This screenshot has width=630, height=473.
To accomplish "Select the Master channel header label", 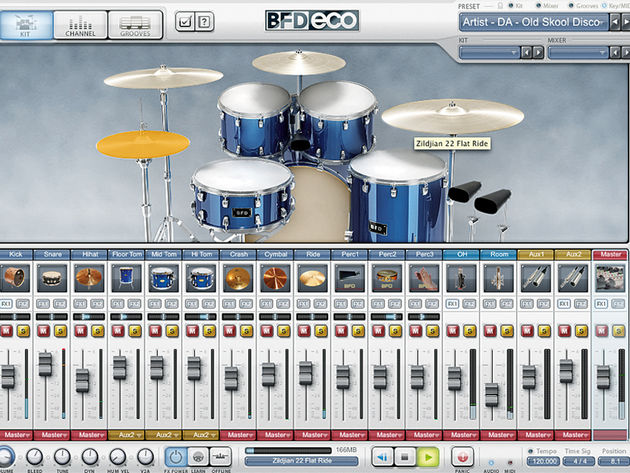I will (610, 254).
